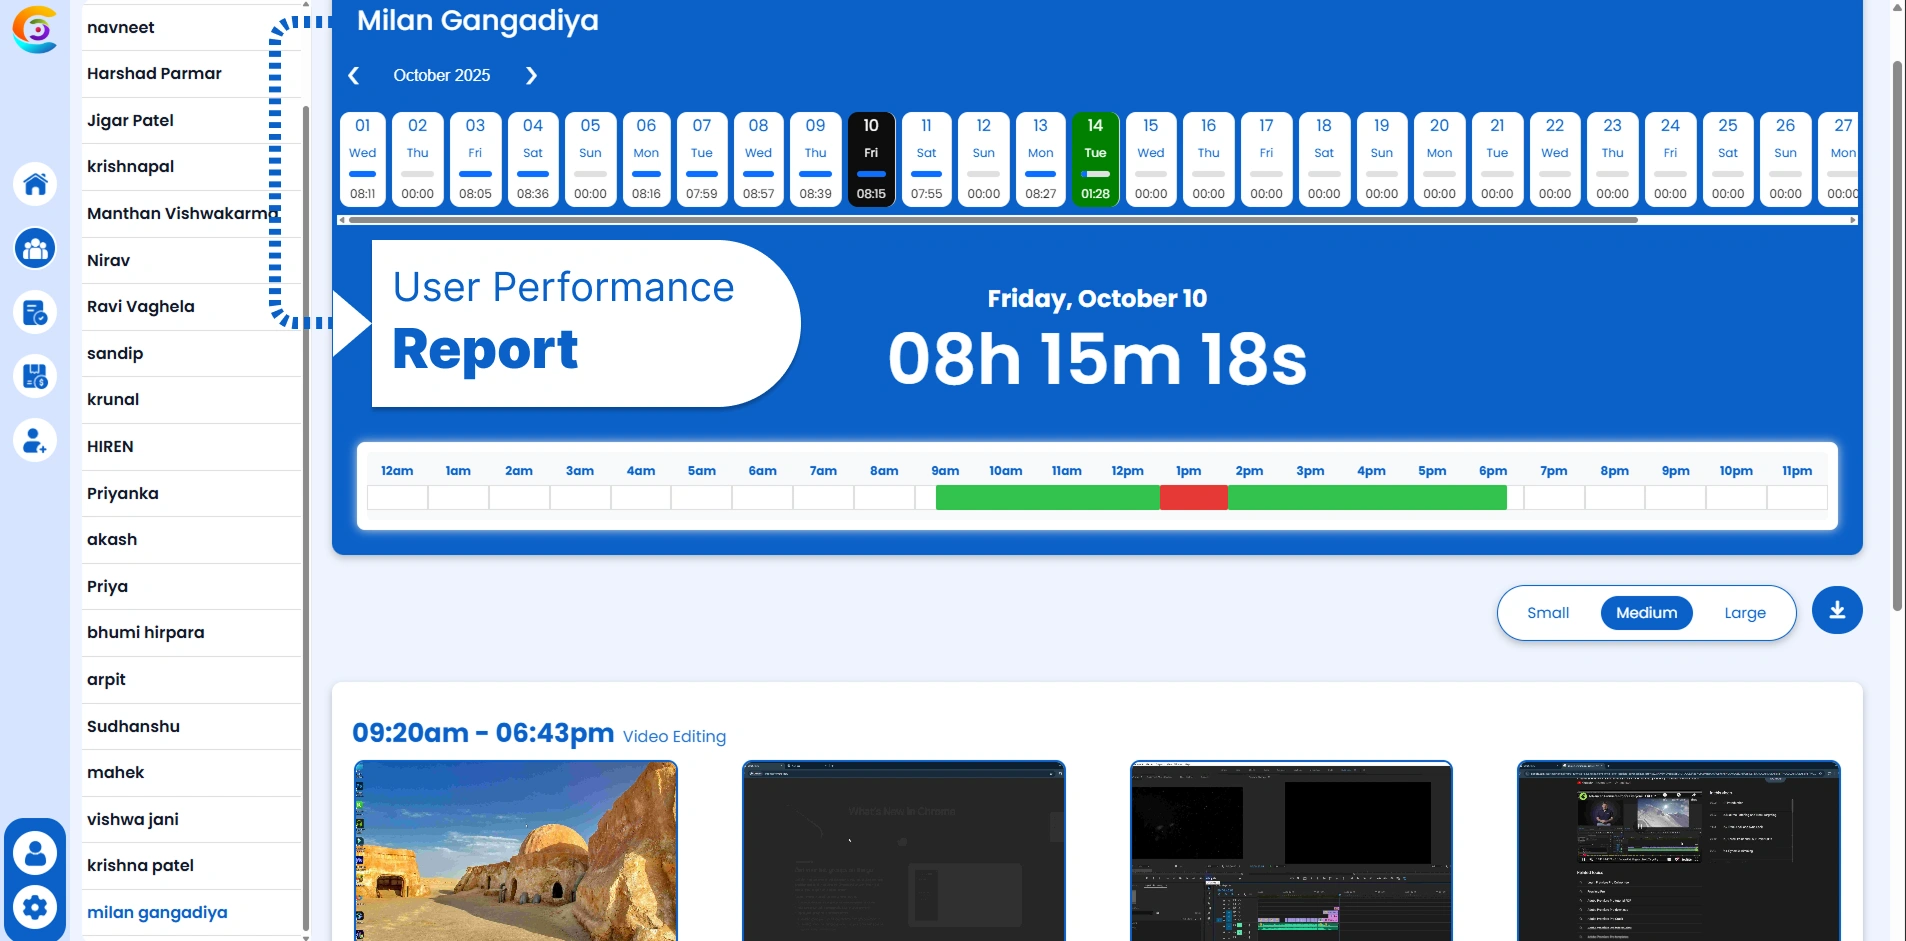This screenshot has height=941, width=1906.
Task: Select the 09 Thu date tab
Action: [815, 159]
